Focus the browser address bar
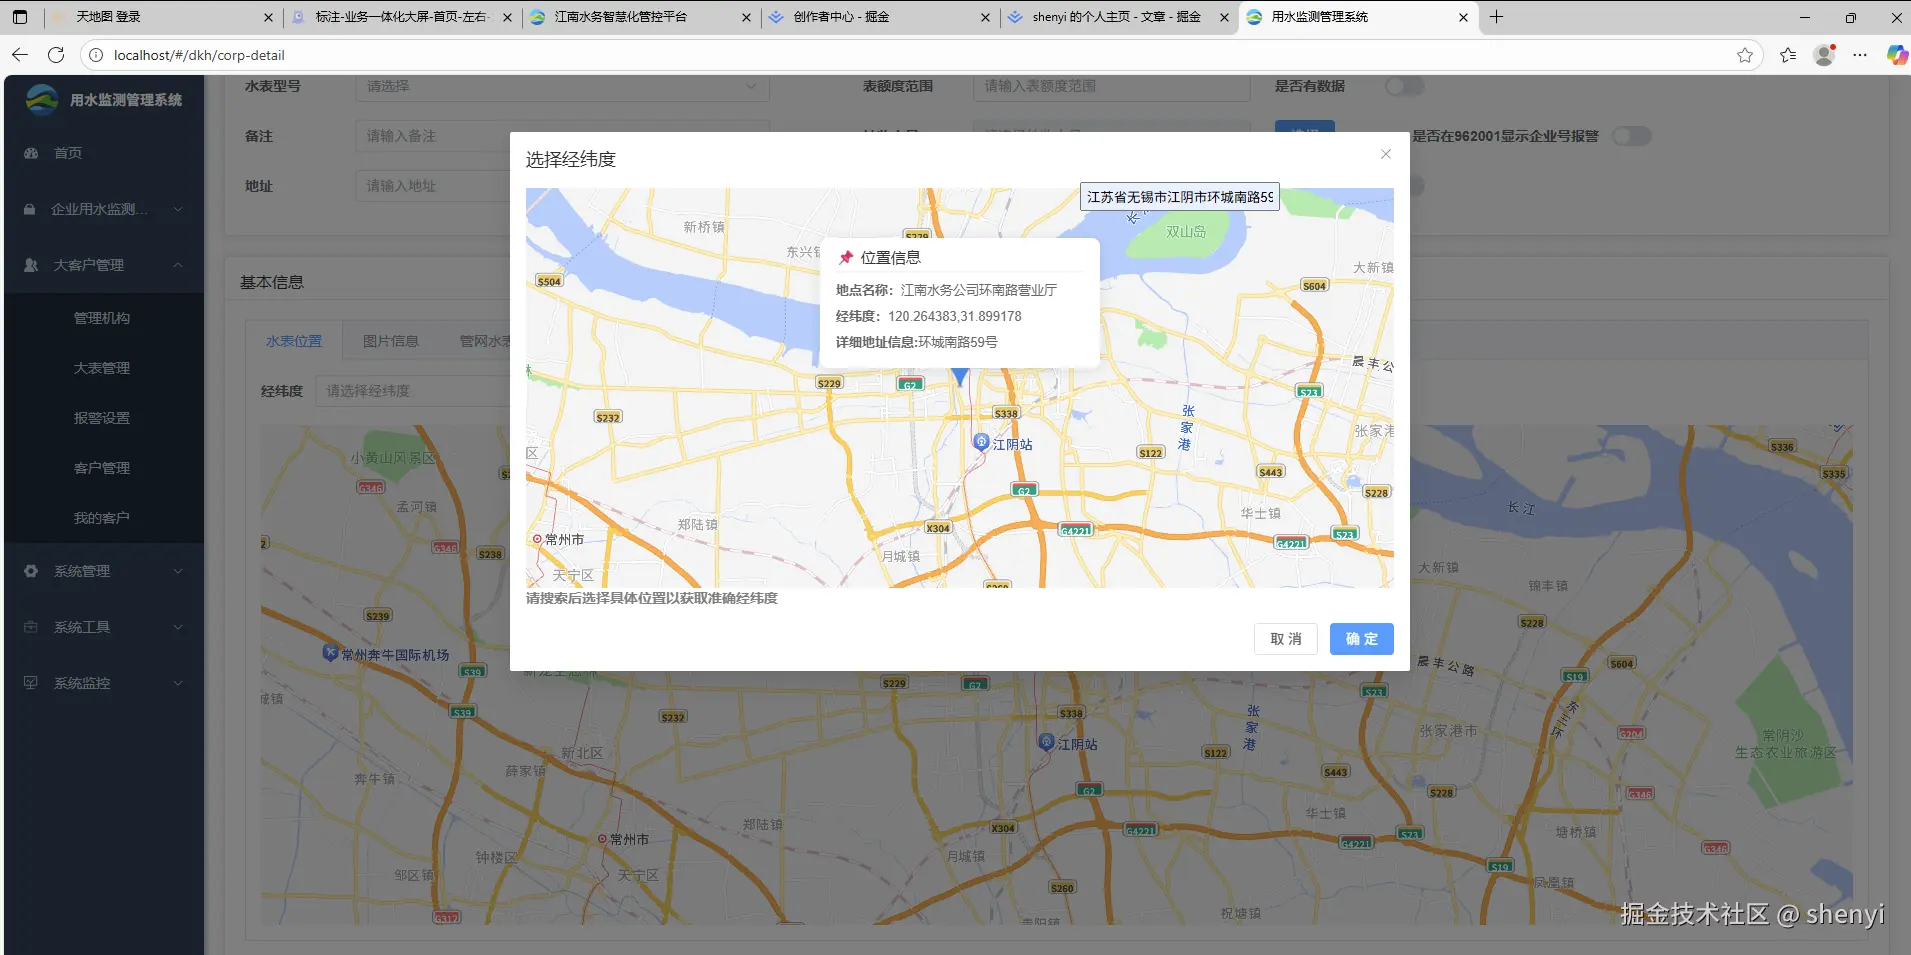This screenshot has height=955, width=1911. 920,55
